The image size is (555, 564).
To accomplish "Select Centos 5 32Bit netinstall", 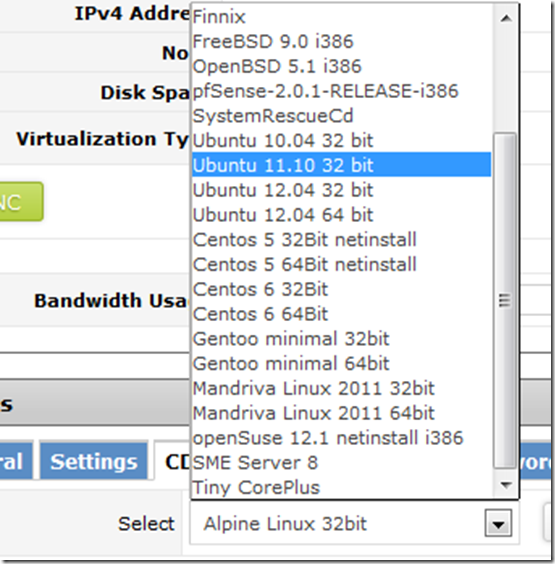I will 342,240.
